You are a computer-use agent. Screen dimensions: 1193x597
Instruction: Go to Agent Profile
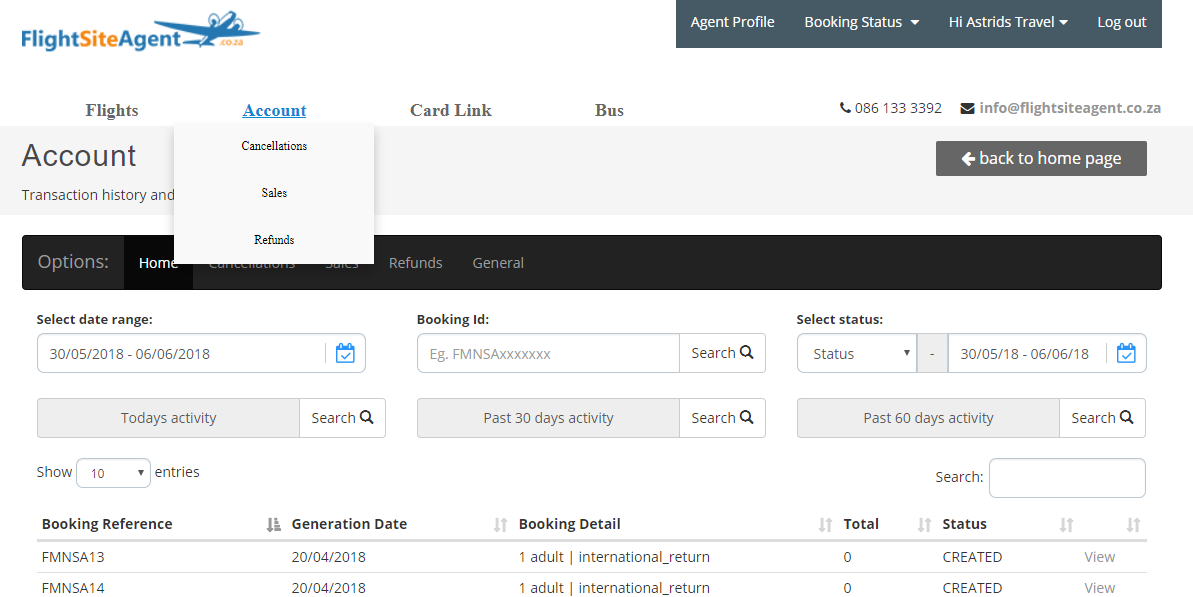[733, 23]
